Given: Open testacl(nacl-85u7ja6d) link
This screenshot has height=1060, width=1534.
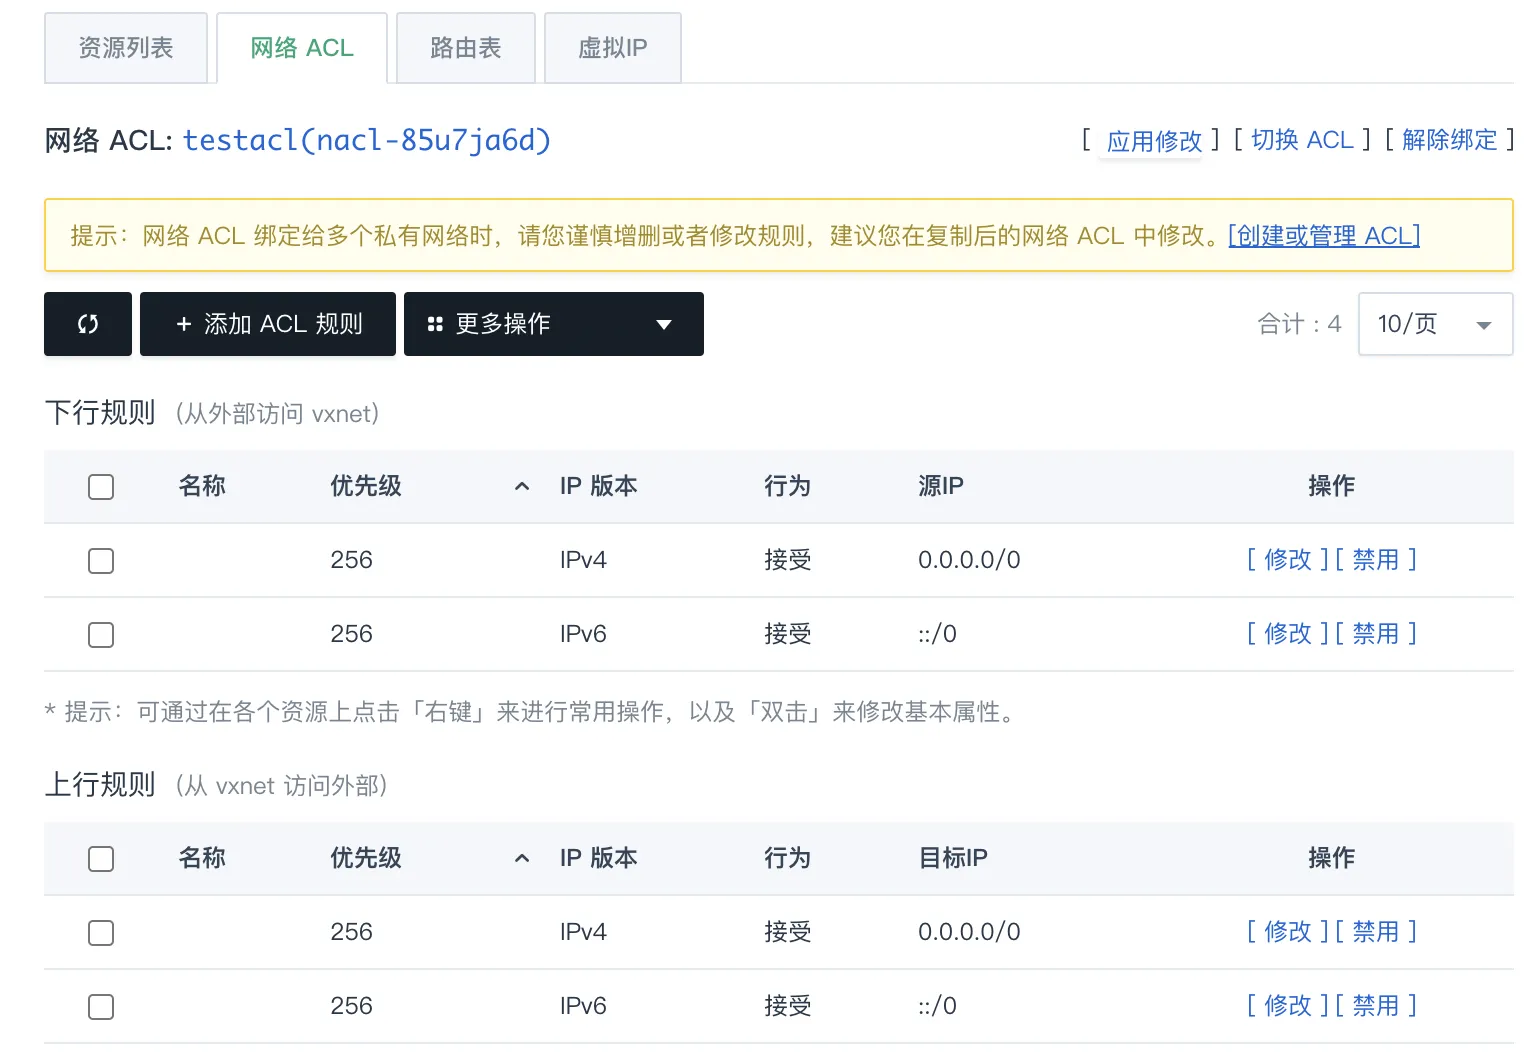Looking at the screenshot, I should click(x=367, y=140).
